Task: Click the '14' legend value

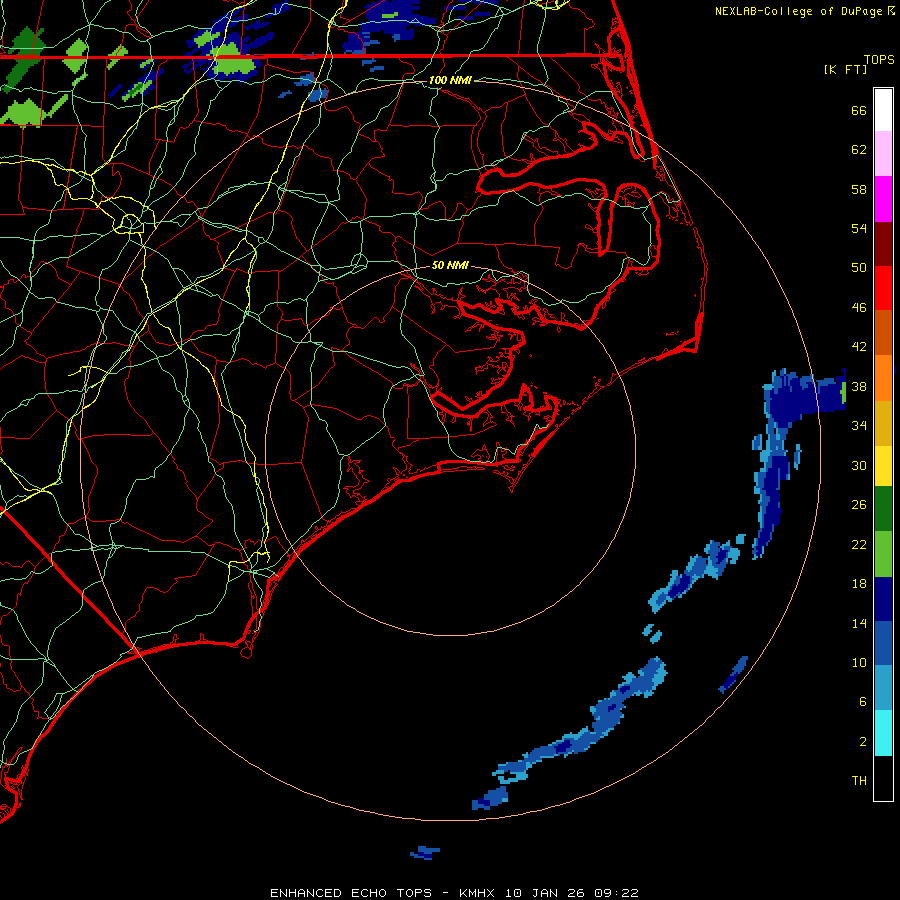Action: click(859, 623)
